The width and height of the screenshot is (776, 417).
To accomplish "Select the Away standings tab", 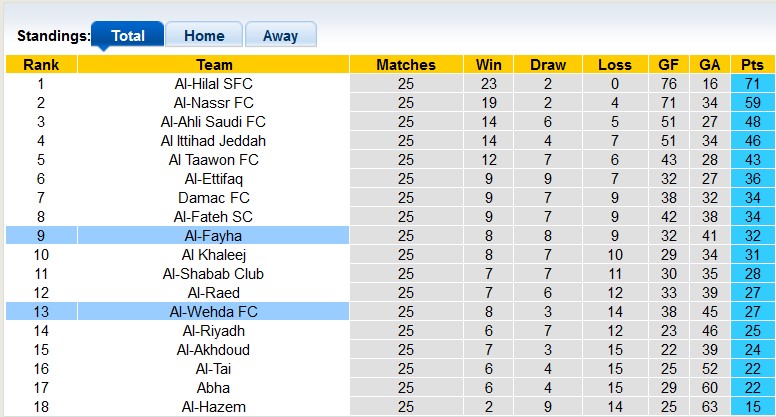I will coord(280,36).
